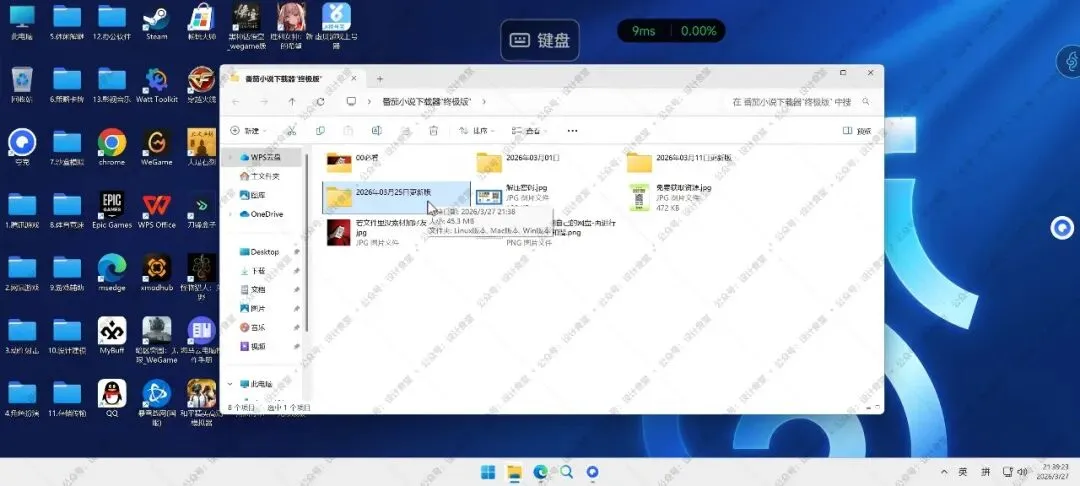Open WeGame desktop shortcut
Image resolution: width=1080 pixels, height=486 pixels.
click(156, 147)
